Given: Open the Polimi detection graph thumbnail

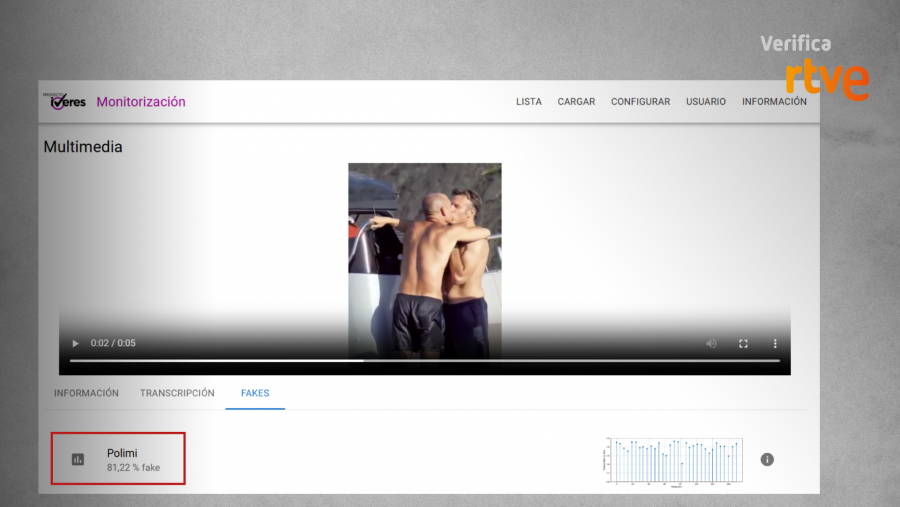Looking at the screenshot, I should [672, 460].
